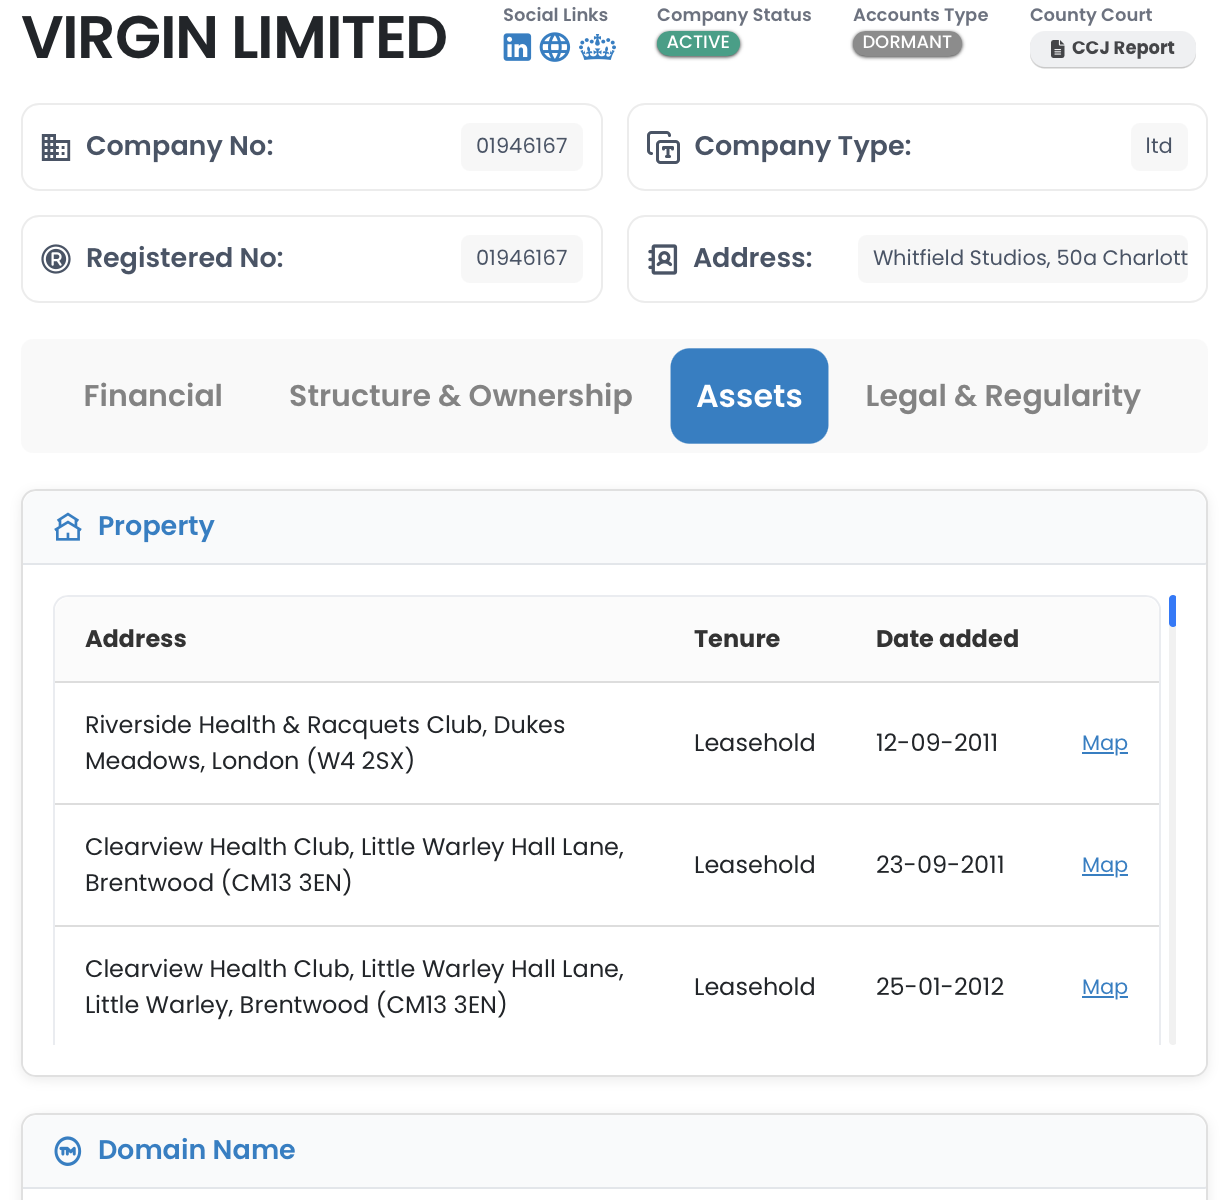Click the Registered No trademark icon

[56, 258]
